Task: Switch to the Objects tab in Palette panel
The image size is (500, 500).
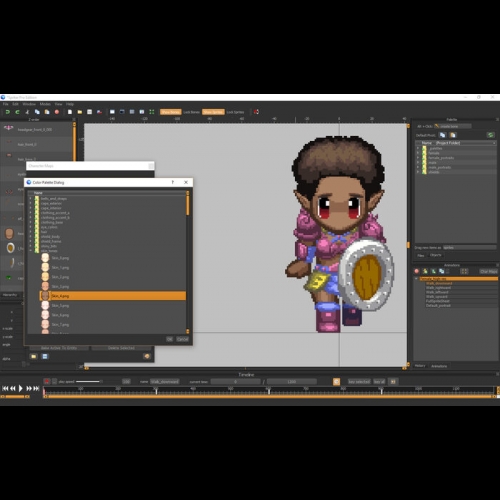Action: 435,255
